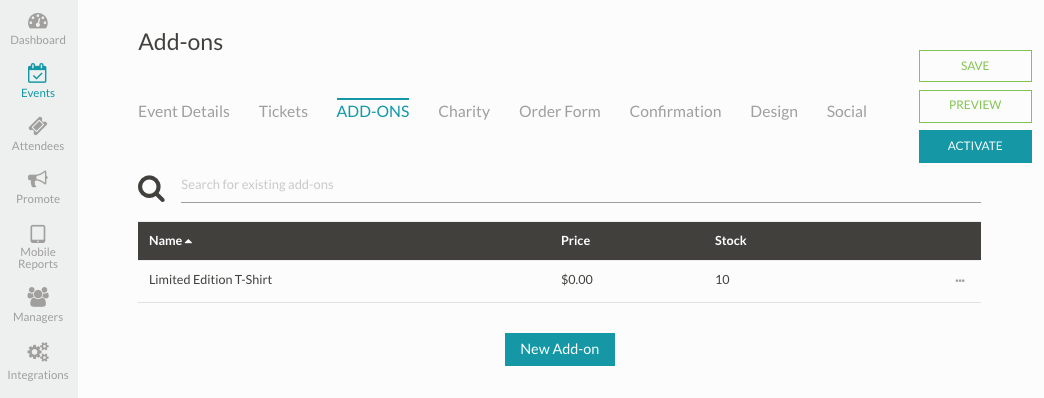Click the PREVIEW button
Image resolution: width=1044 pixels, height=398 pixels.
975,106
